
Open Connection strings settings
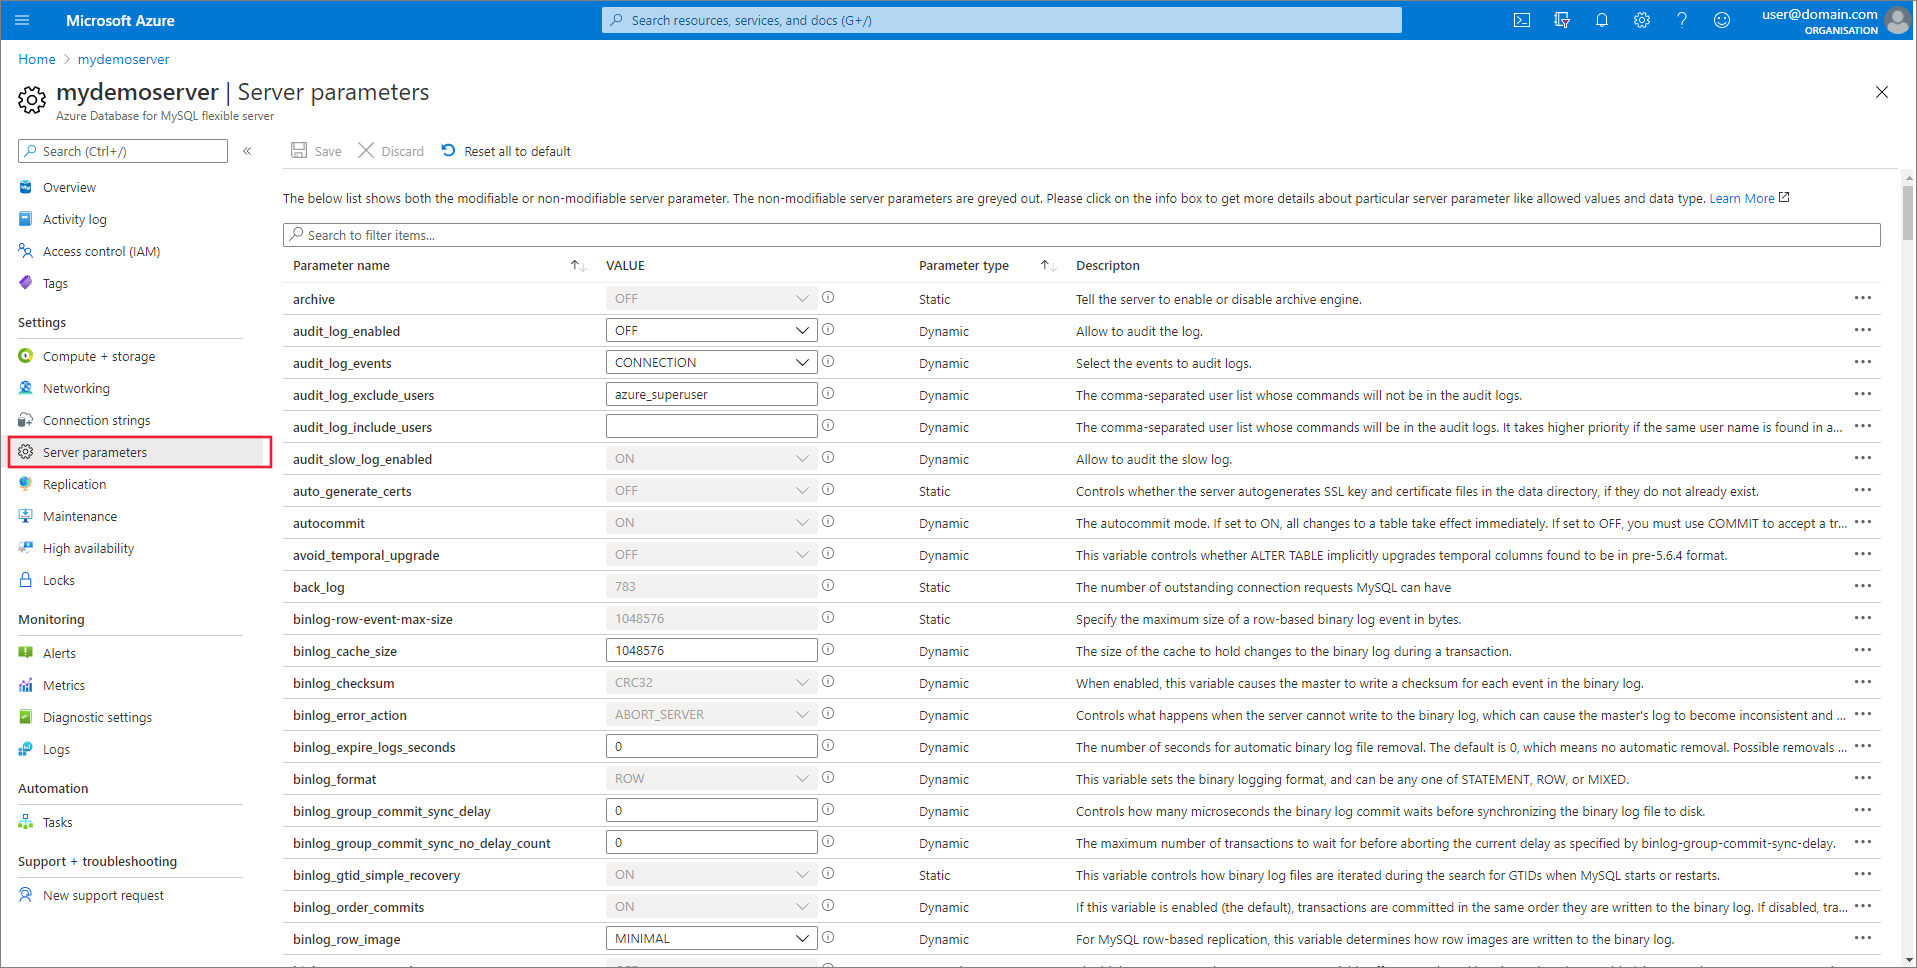(95, 419)
